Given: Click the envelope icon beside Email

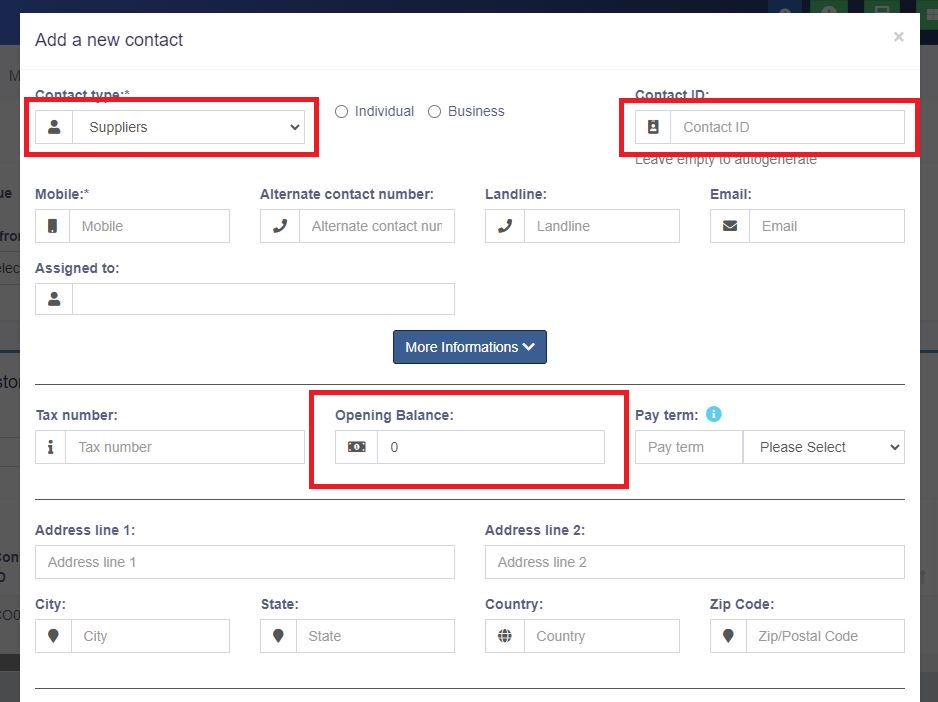Looking at the screenshot, I should 729,226.
